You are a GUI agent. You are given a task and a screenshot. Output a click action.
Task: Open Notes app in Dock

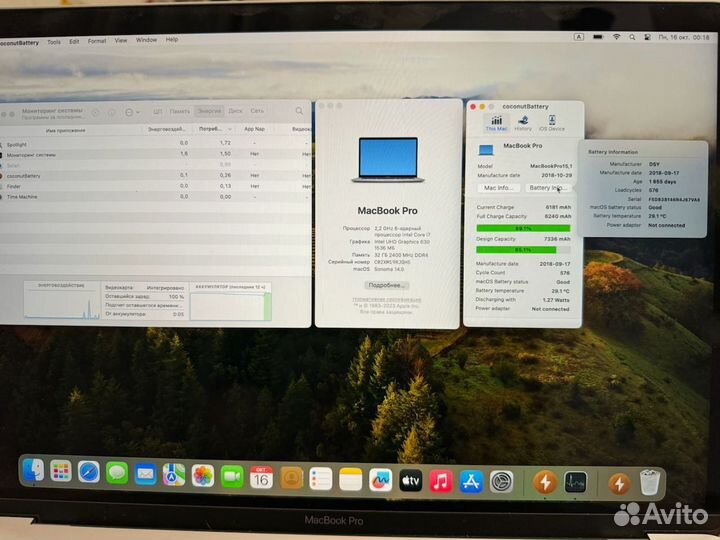tap(350, 480)
